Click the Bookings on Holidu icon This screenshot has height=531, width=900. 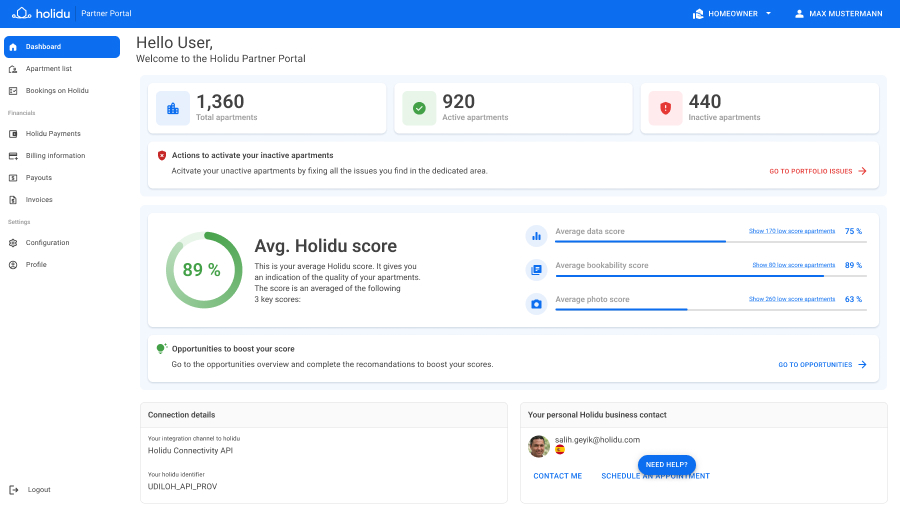click(13, 91)
